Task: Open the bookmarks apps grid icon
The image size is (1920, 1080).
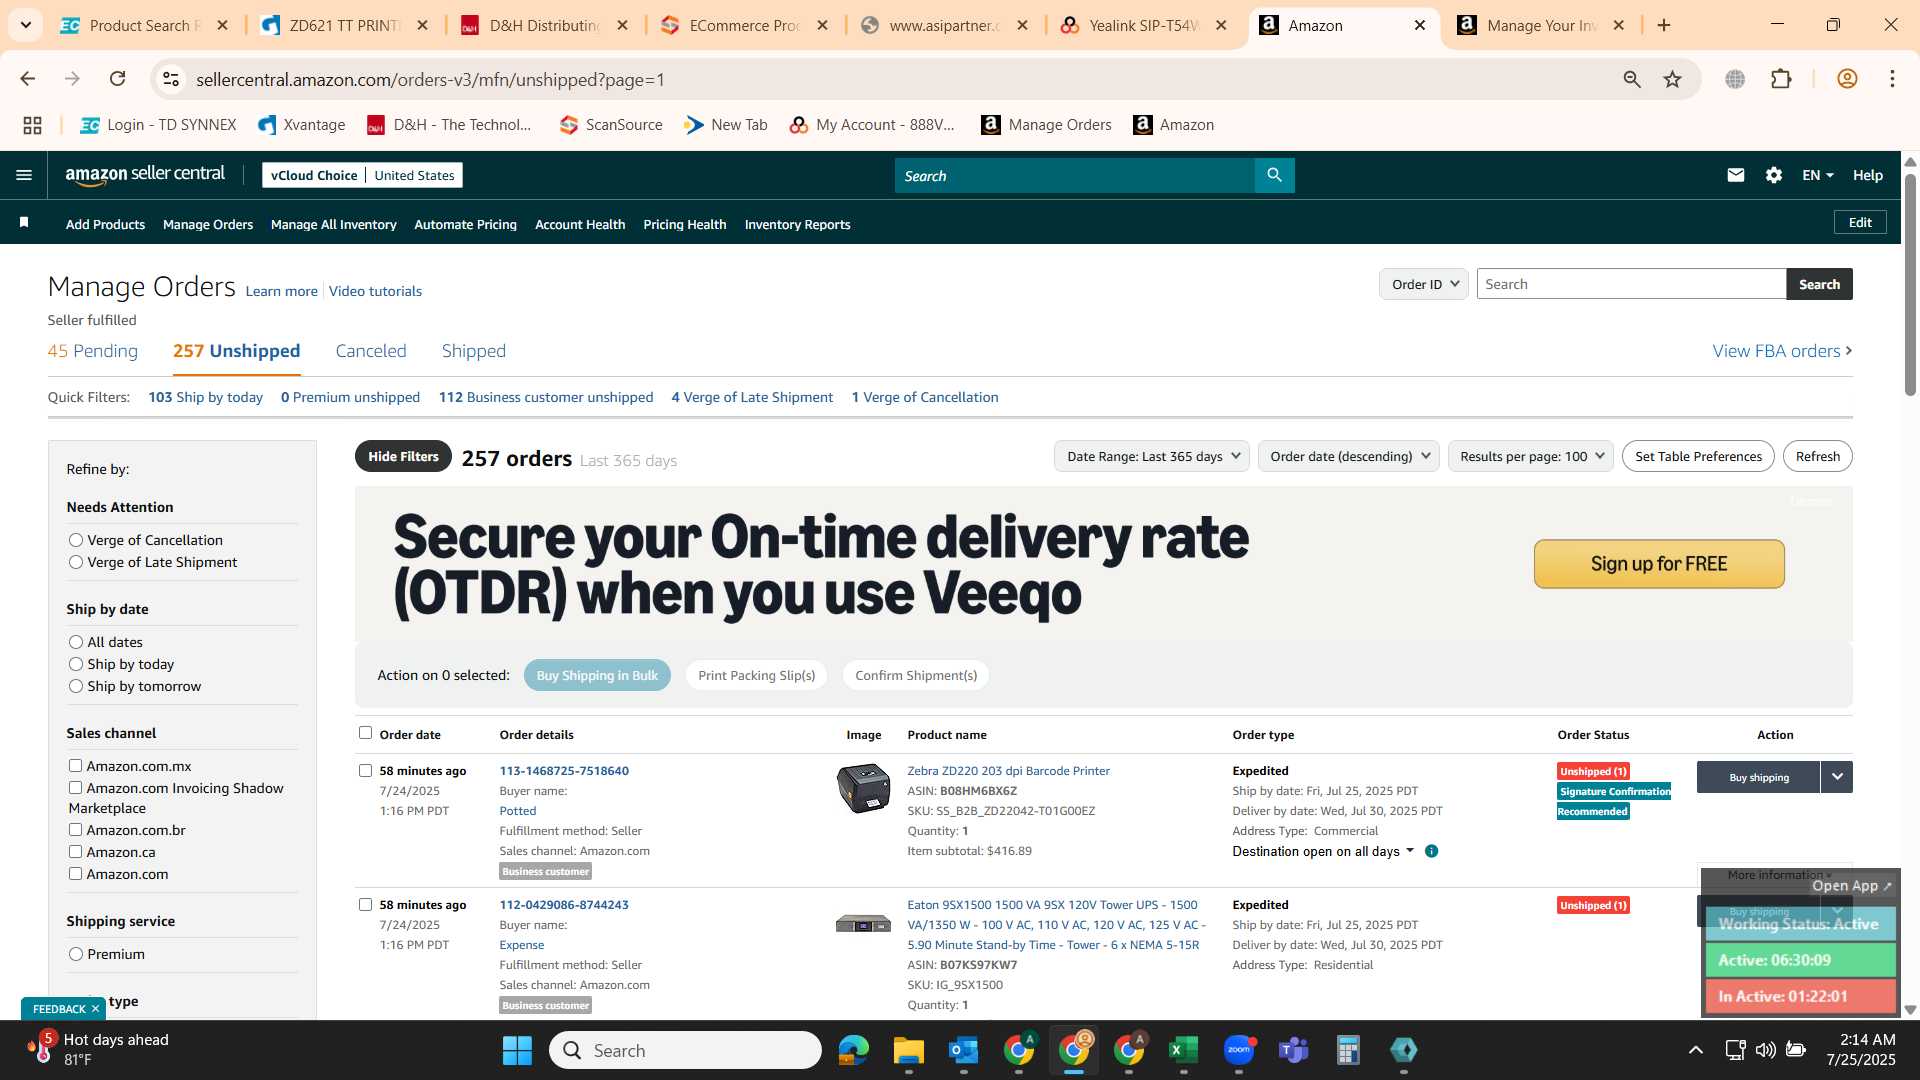Action: (x=32, y=125)
